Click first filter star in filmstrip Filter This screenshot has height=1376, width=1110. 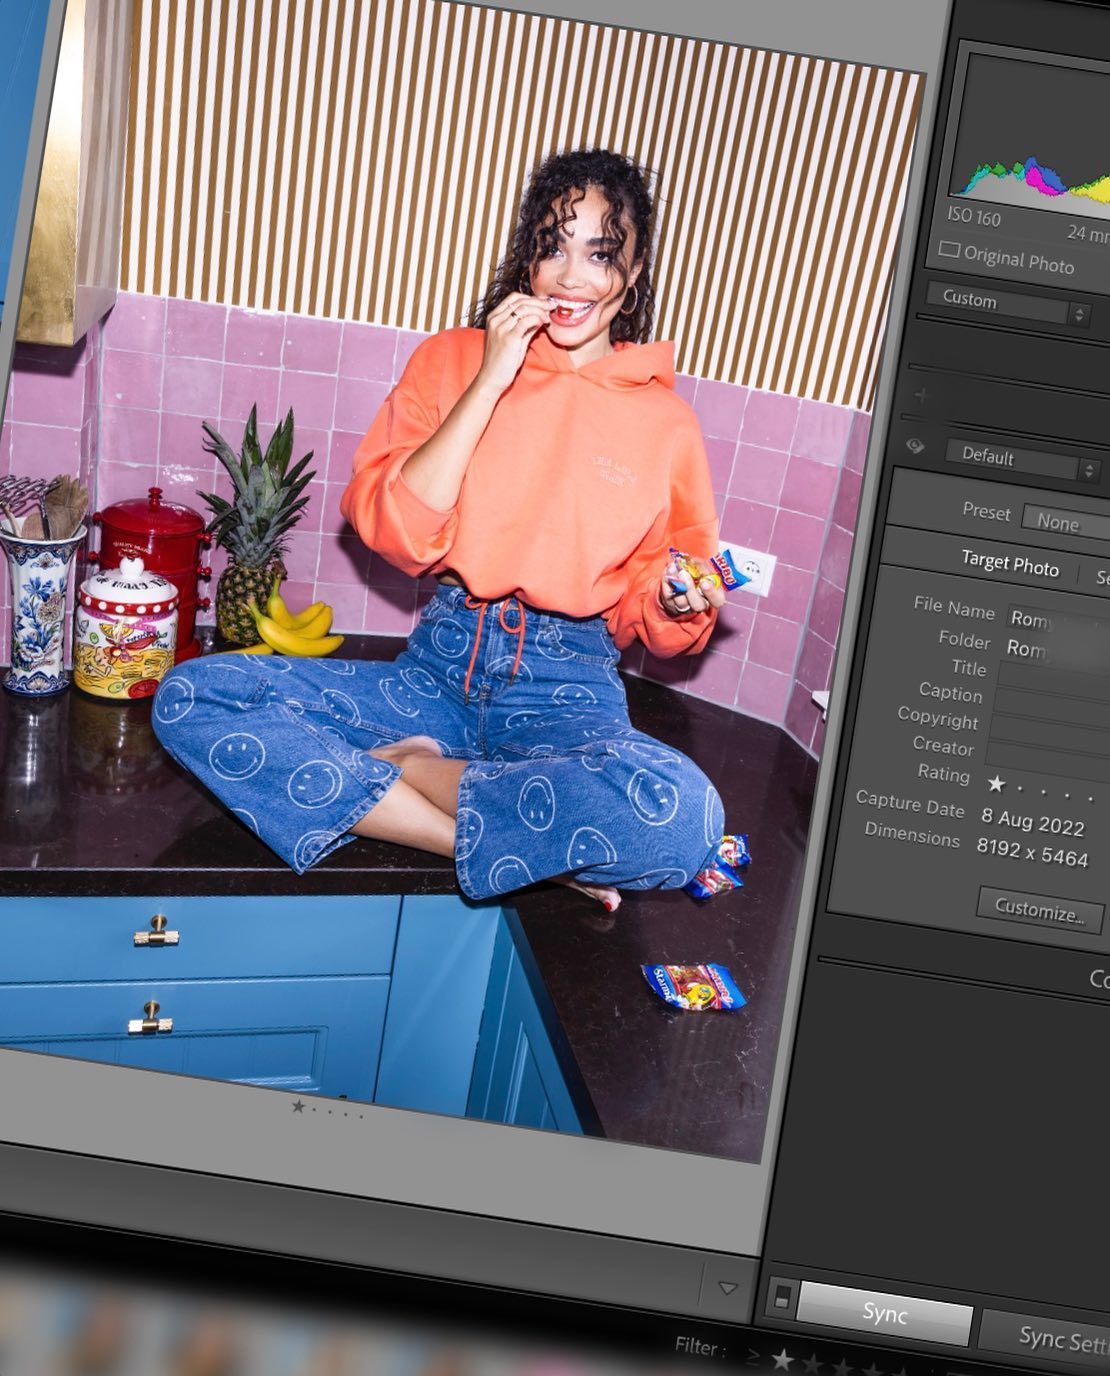pos(783,1360)
